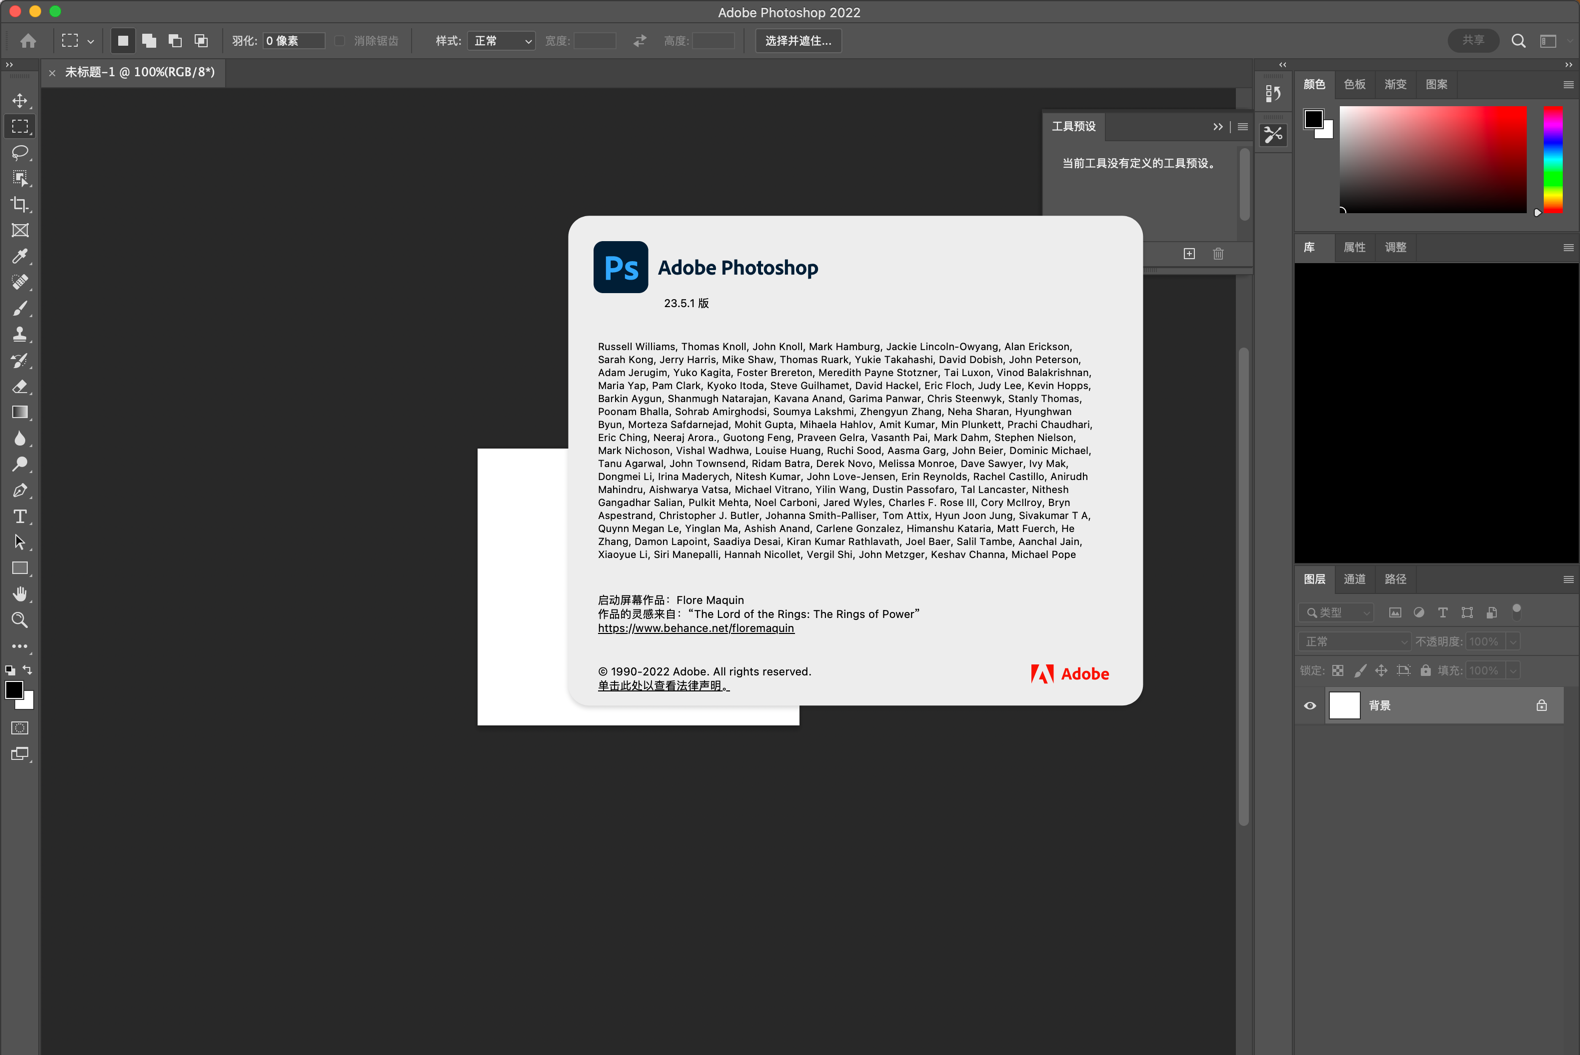Image resolution: width=1580 pixels, height=1055 pixels.
Task: Toggle lock position icon
Action: [x=1381, y=671]
